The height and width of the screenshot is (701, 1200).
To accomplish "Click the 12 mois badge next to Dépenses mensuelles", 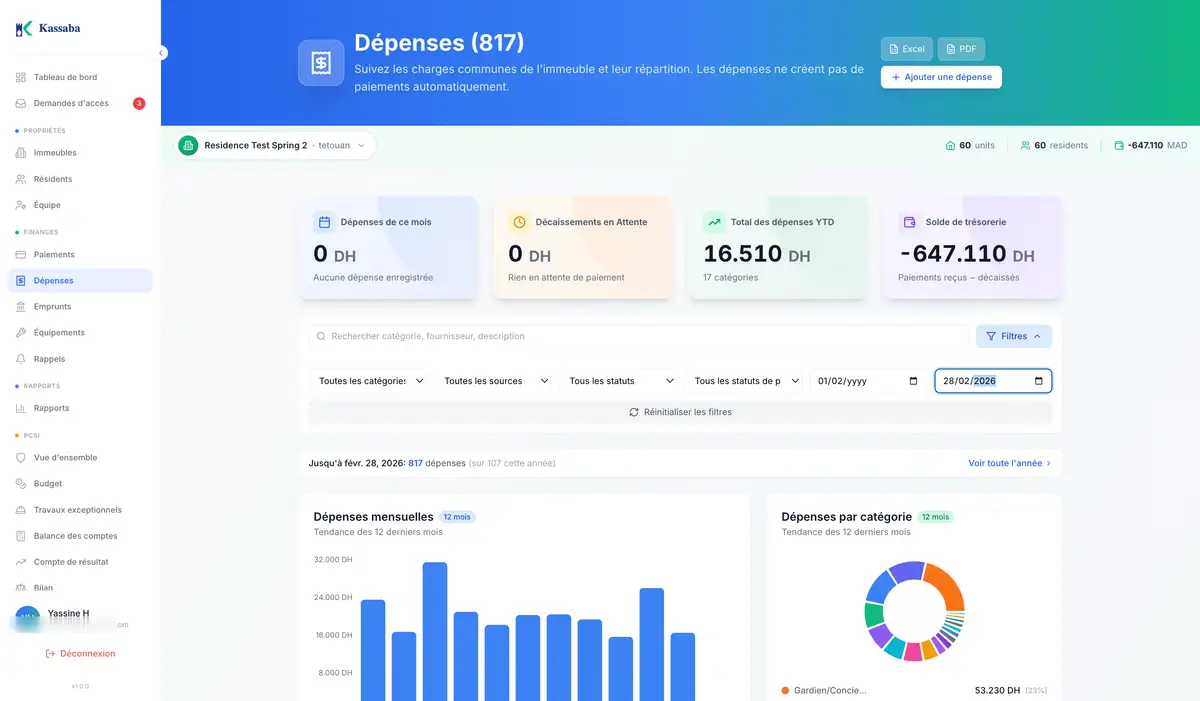I will click(457, 517).
